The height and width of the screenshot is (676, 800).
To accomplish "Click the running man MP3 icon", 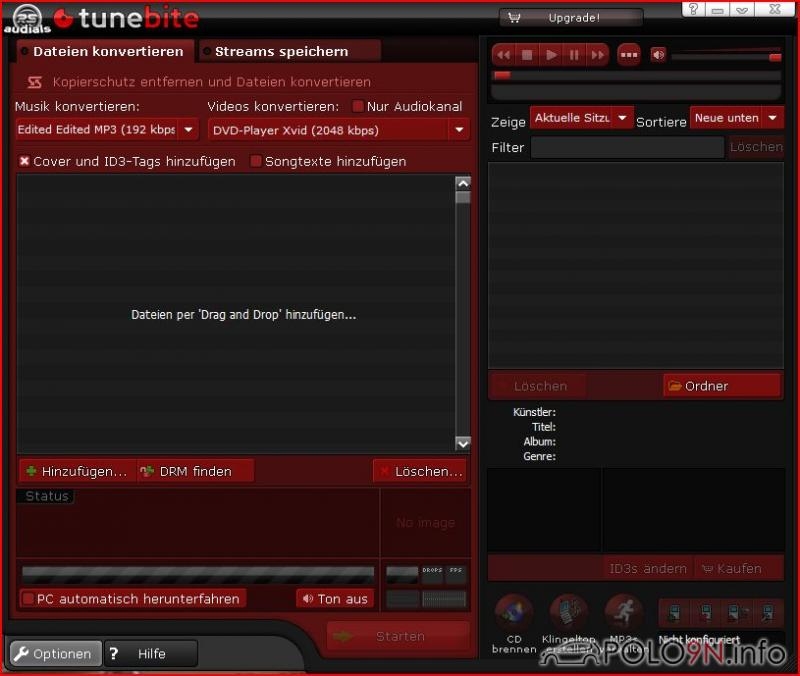I will pyautogui.click(x=624, y=613).
